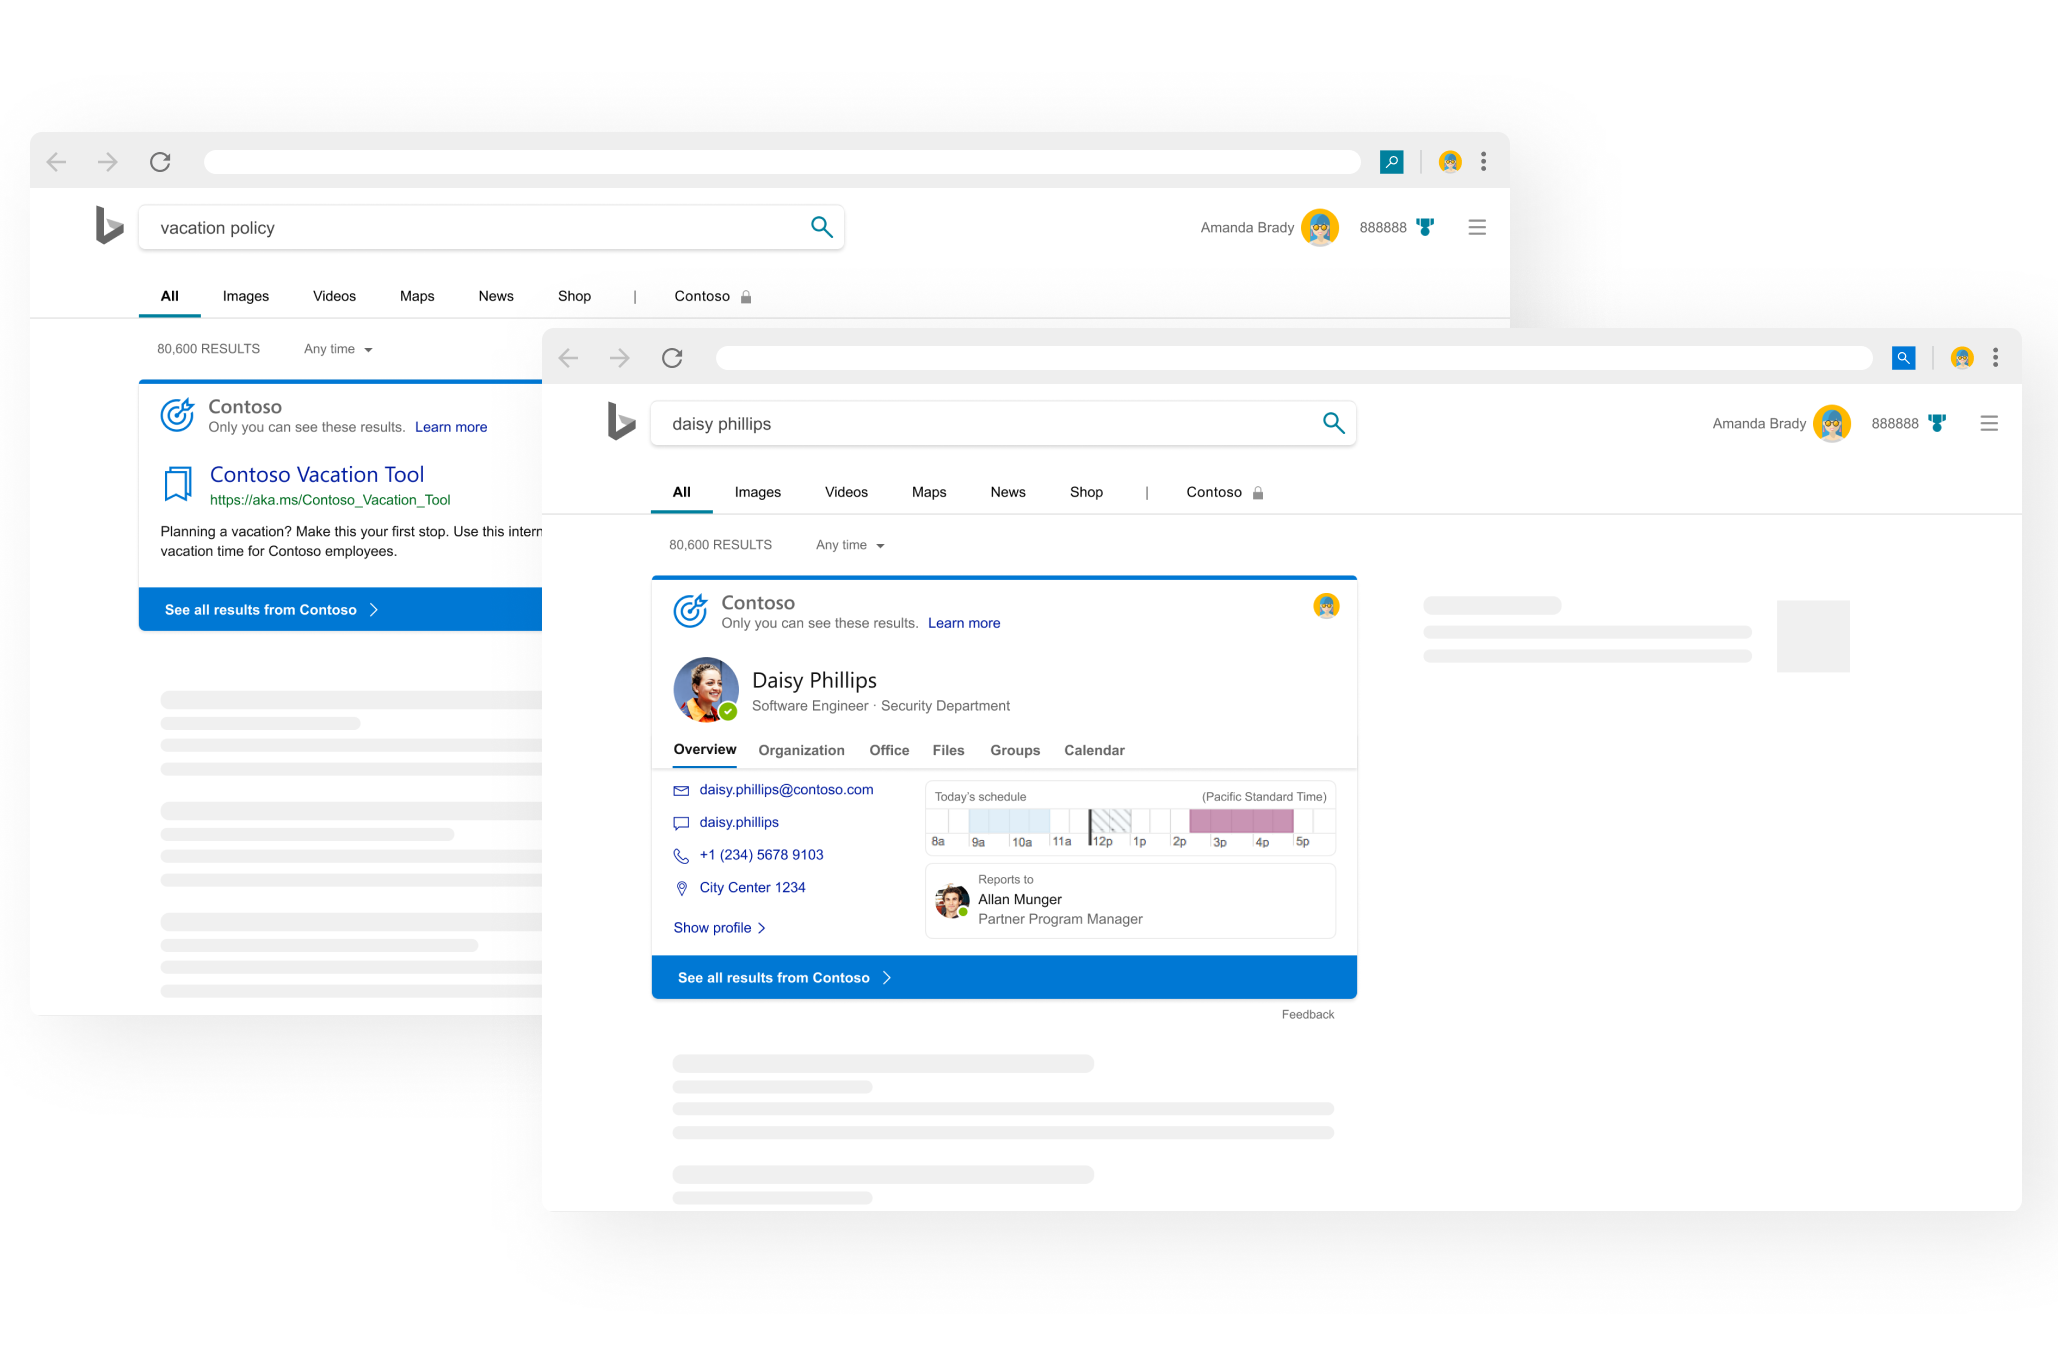
Task: Open the Contoso Vacation Tool link
Action: coord(317,474)
